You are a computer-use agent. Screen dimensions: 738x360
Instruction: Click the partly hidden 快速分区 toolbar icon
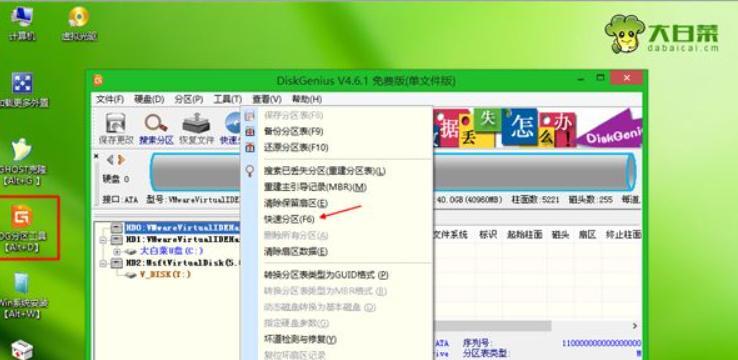[233, 124]
